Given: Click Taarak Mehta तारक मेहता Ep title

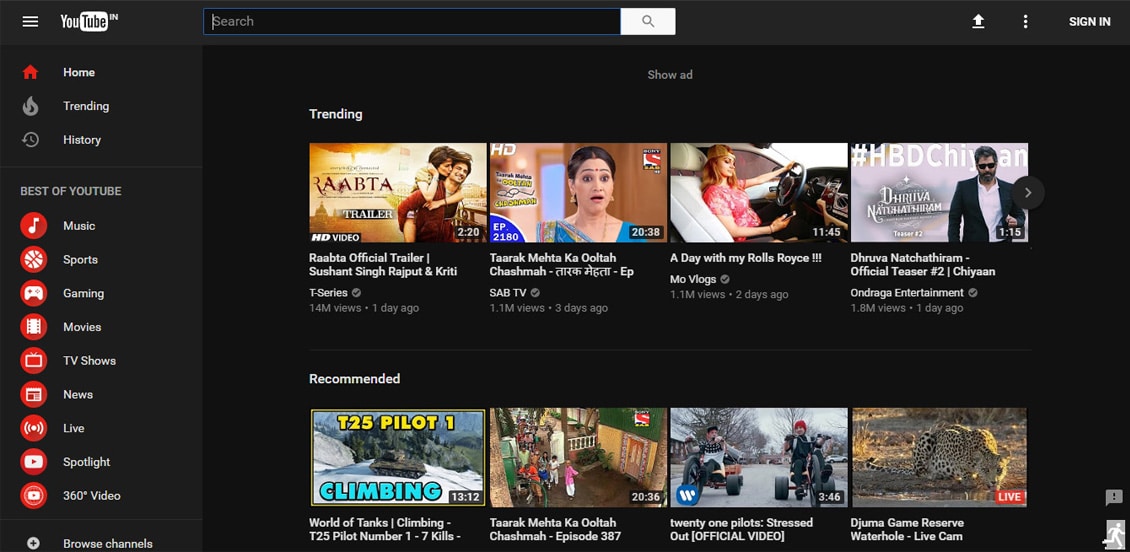Looking at the screenshot, I should (x=561, y=264).
